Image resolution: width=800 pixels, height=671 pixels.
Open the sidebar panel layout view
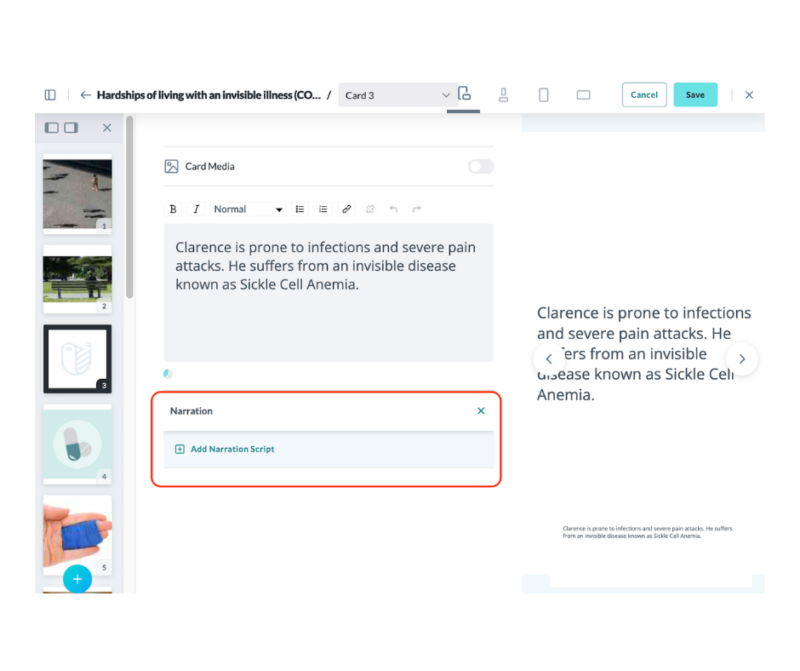coord(49,94)
